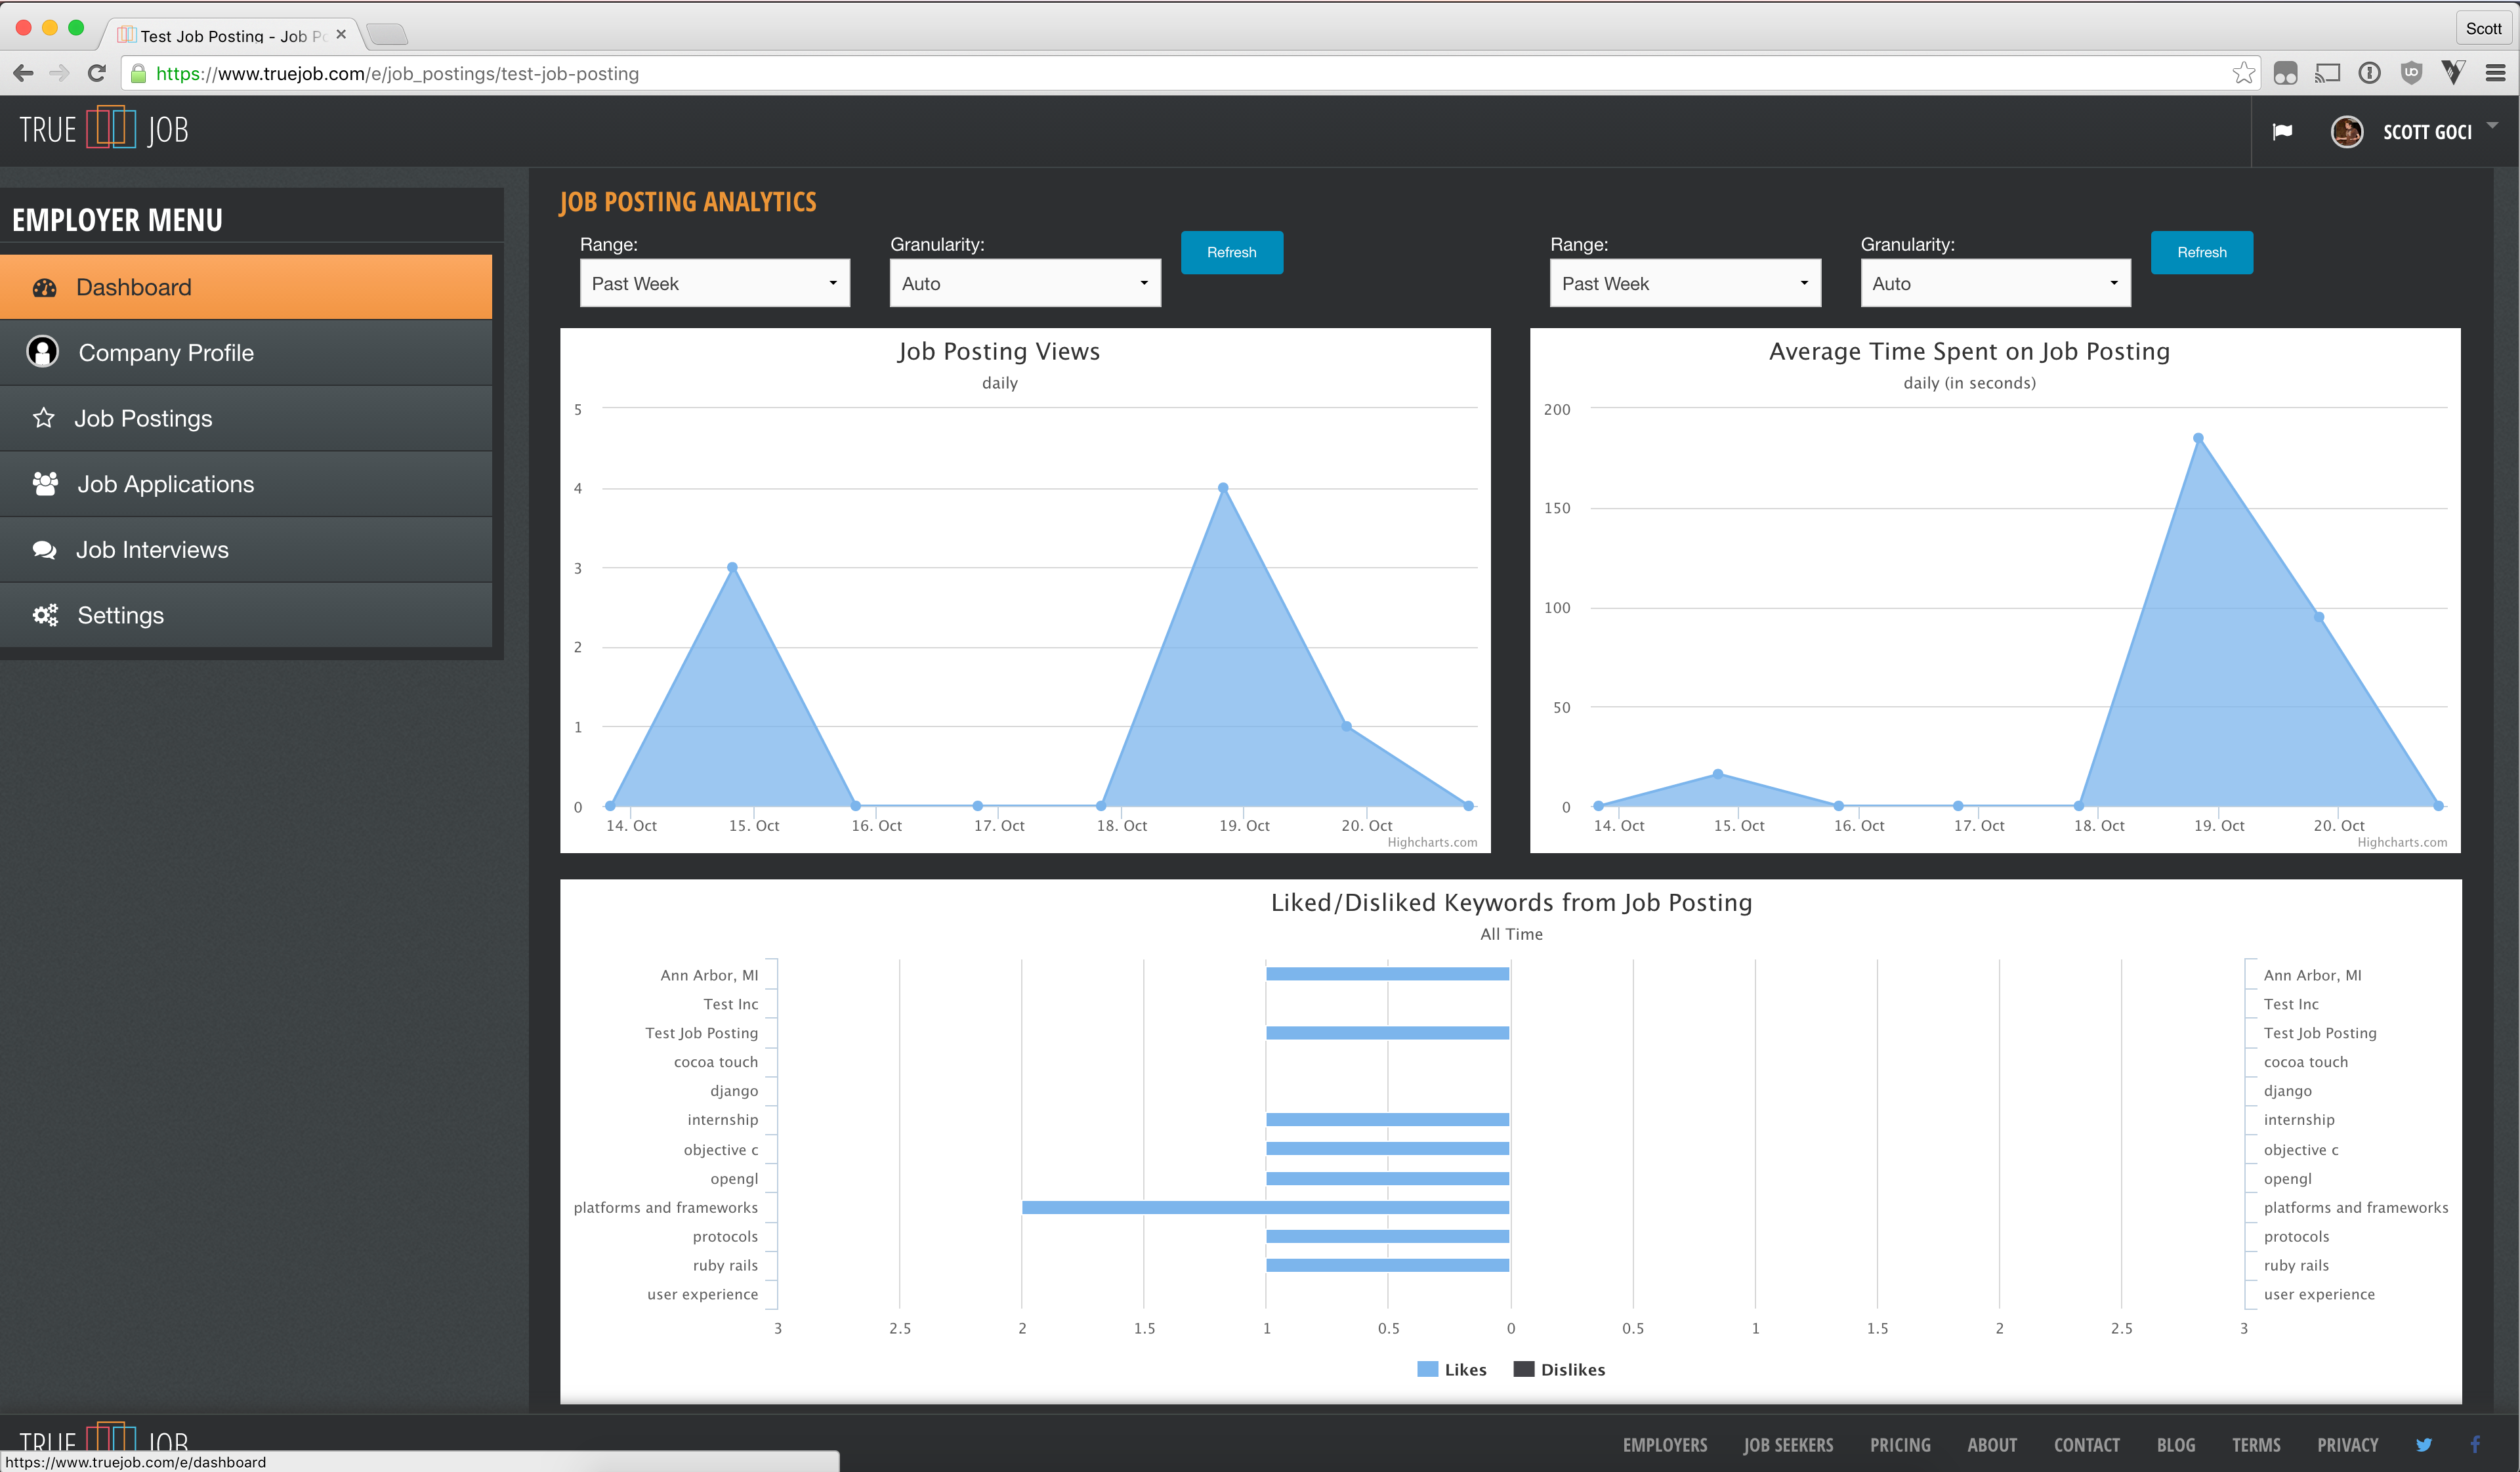2520x1472 pixels.
Task: Open Job Applications in the employer menu
Action: [166, 484]
